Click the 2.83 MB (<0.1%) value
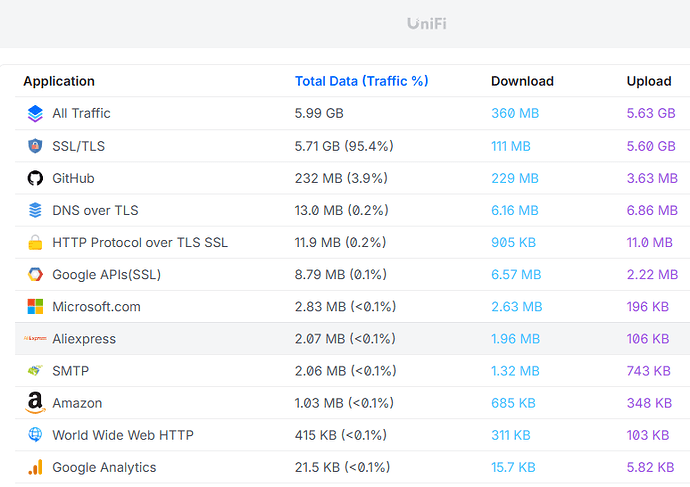The width and height of the screenshot is (690, 487). point(345,307)
